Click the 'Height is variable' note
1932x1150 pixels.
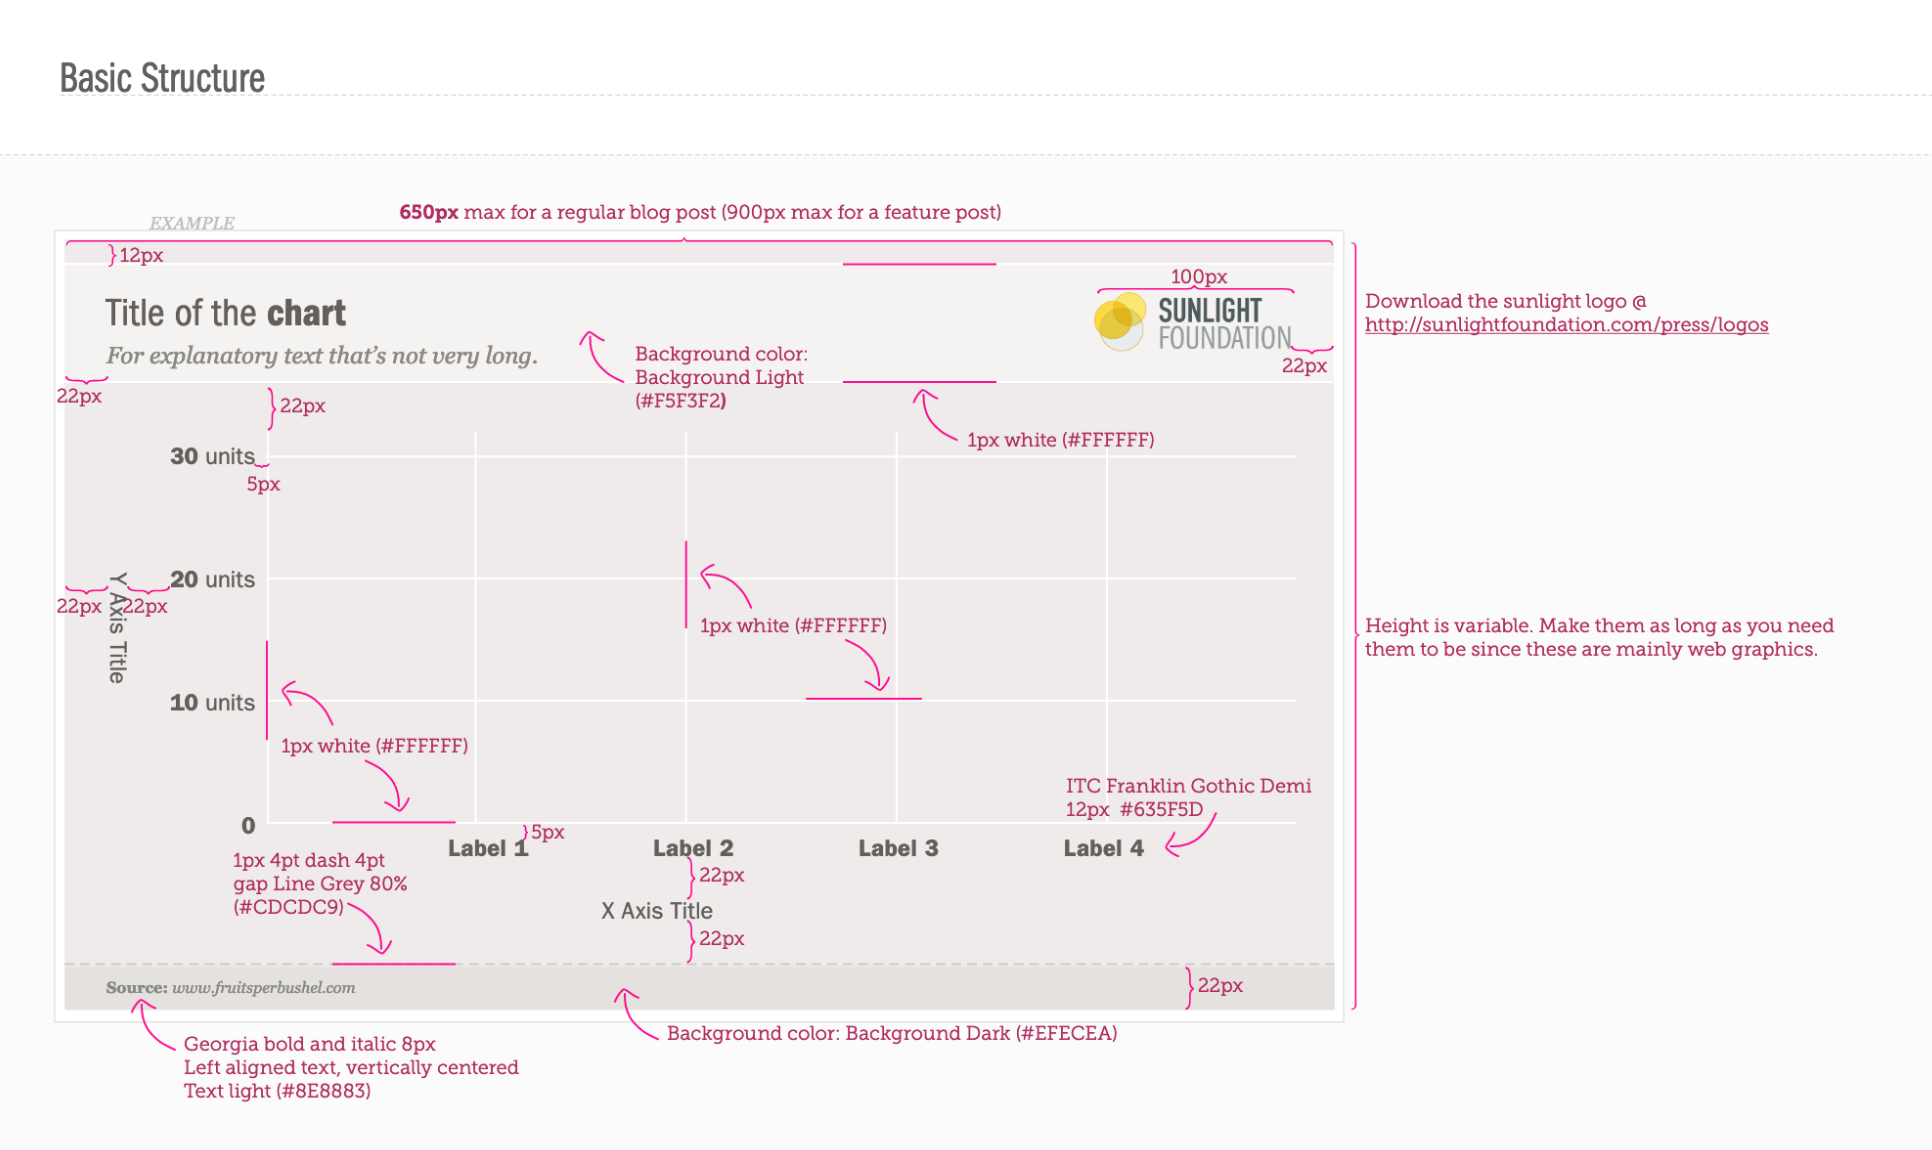click(1598, 637)
